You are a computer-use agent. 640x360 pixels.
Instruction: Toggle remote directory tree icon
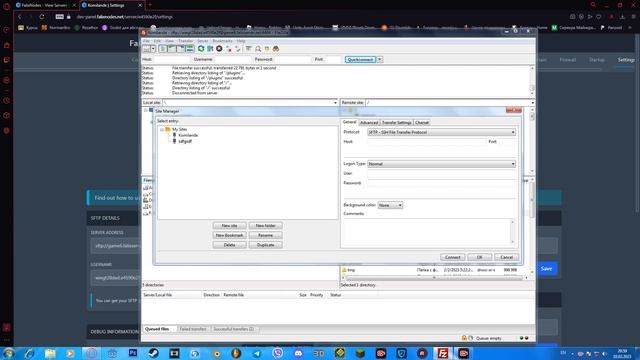click(180, 49)
